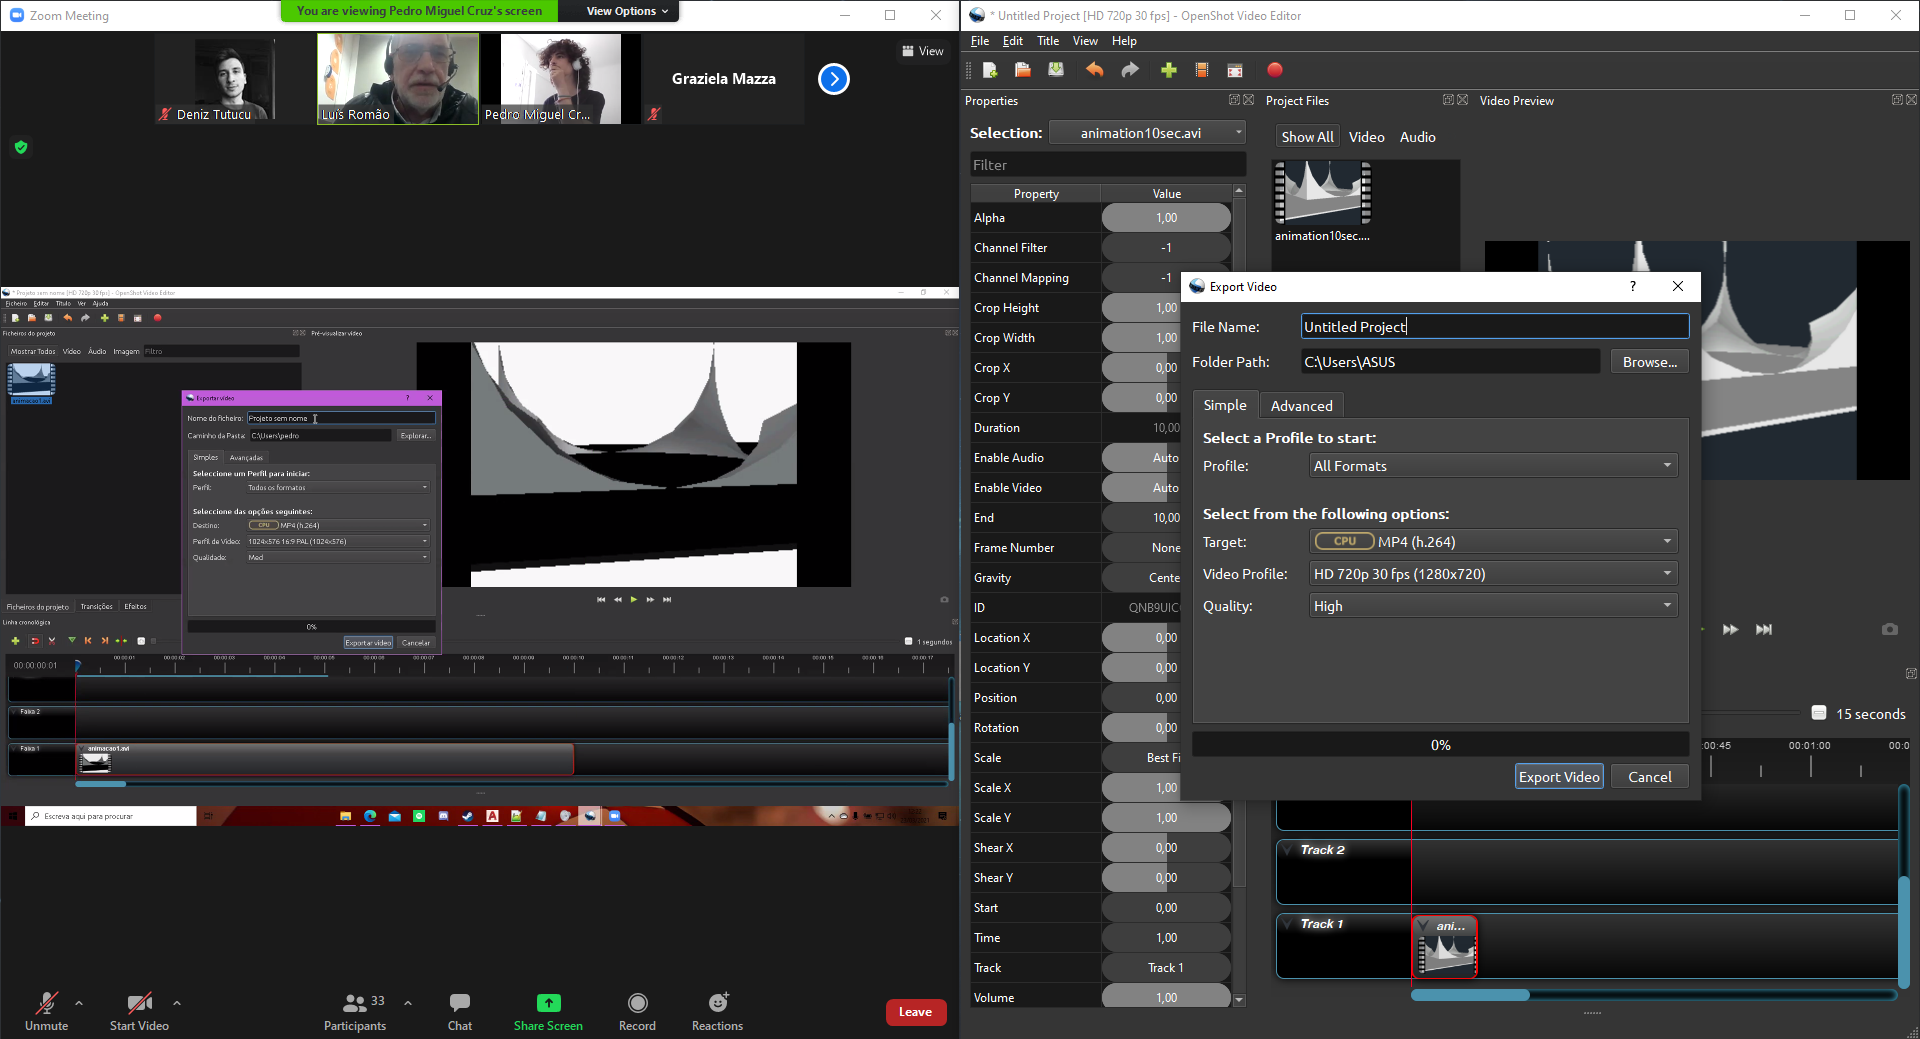Click the Export Video button
This screenshot has height=1039, width=1920.
point(1559,777)
